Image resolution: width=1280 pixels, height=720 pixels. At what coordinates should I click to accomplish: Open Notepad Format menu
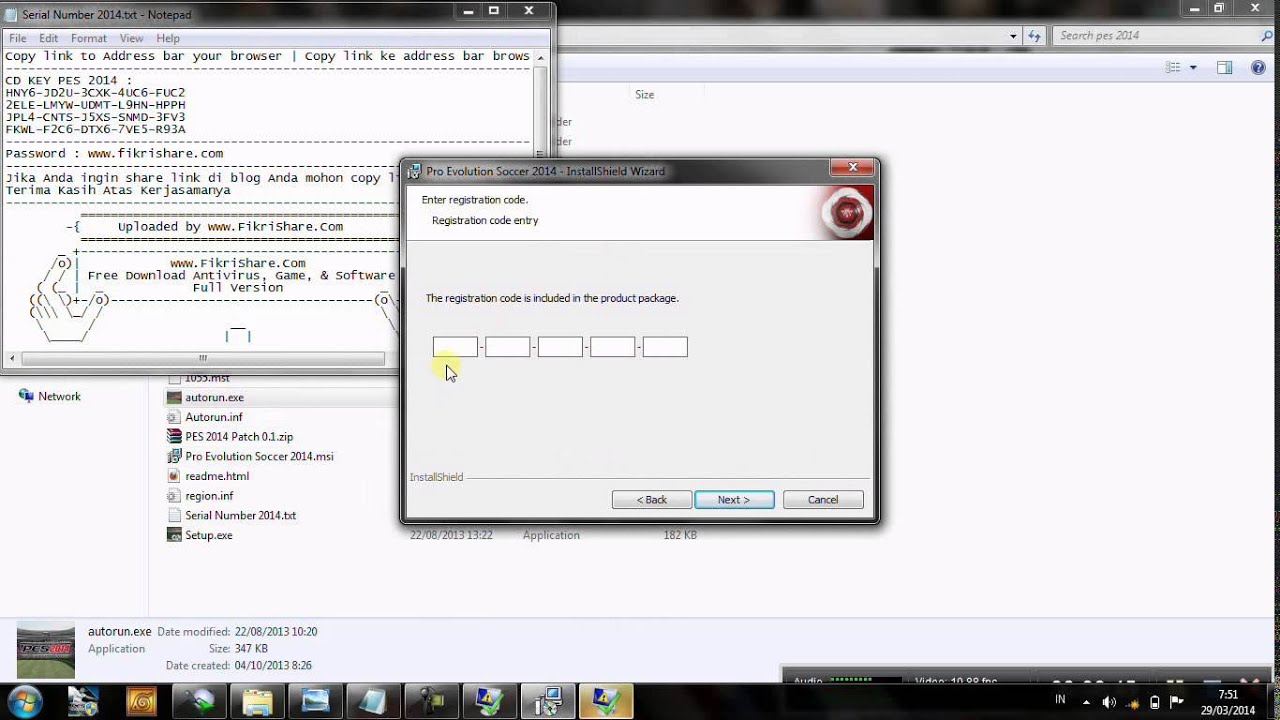pos(89,38)
